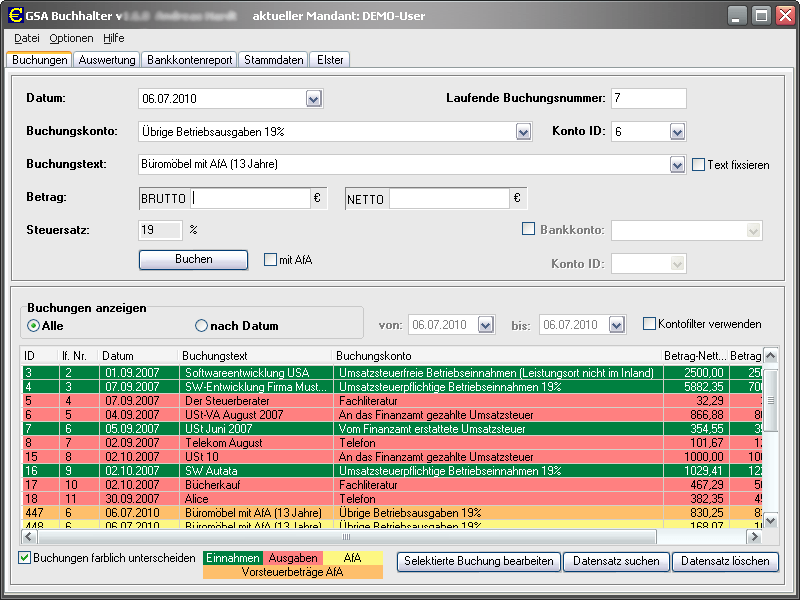This screenshot has width=800, height=600.
Task: Open the 'bis' date dropdown
Action: [615, 324]
